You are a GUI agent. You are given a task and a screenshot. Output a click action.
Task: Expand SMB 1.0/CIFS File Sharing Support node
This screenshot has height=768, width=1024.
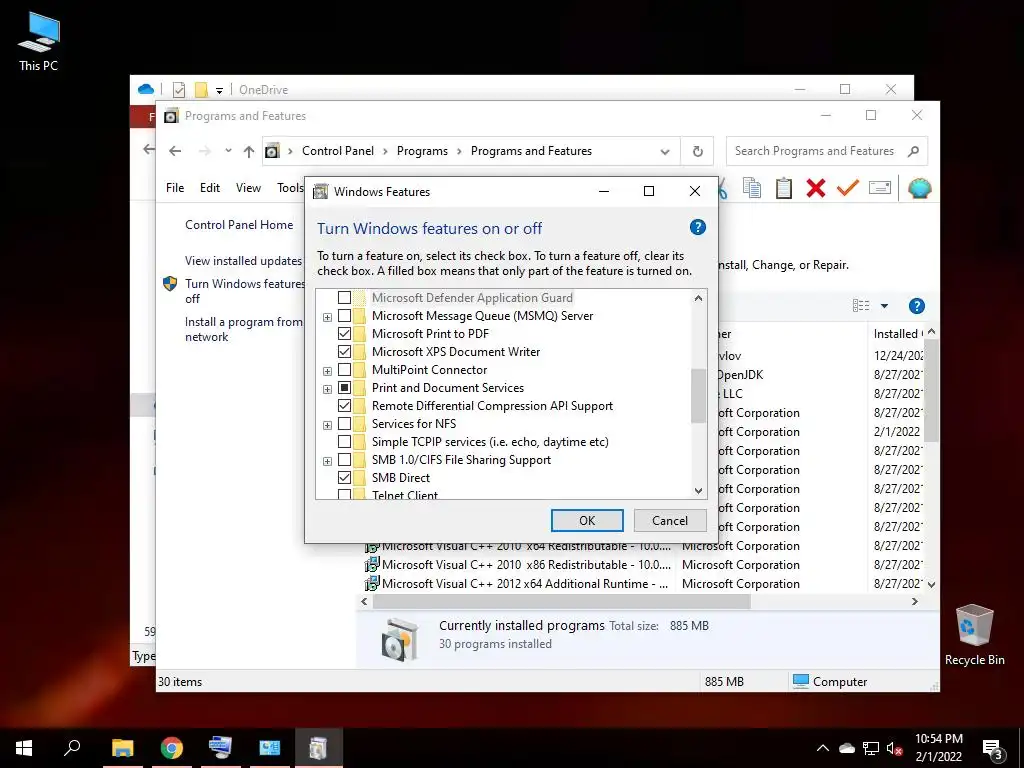327,461
